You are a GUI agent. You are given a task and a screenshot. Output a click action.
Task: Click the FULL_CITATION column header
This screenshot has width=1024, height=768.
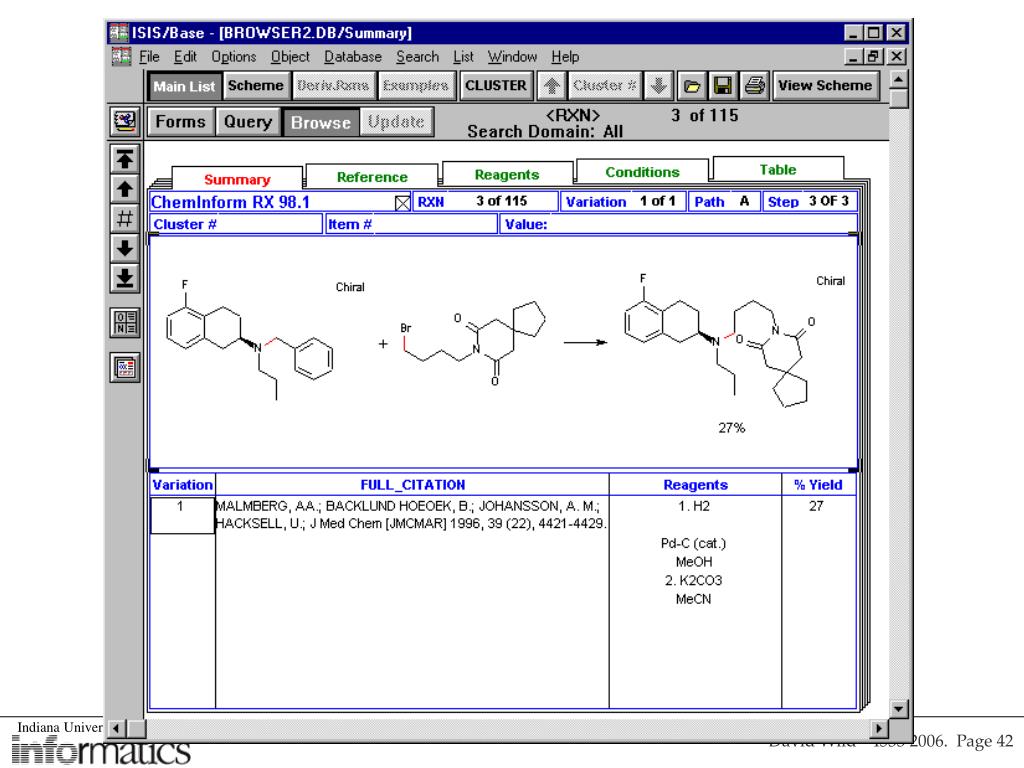click(x=413, y=485)
